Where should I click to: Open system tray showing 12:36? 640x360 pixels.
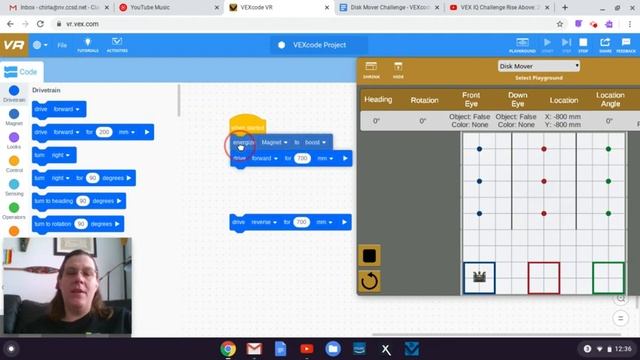tap(607, 349)
